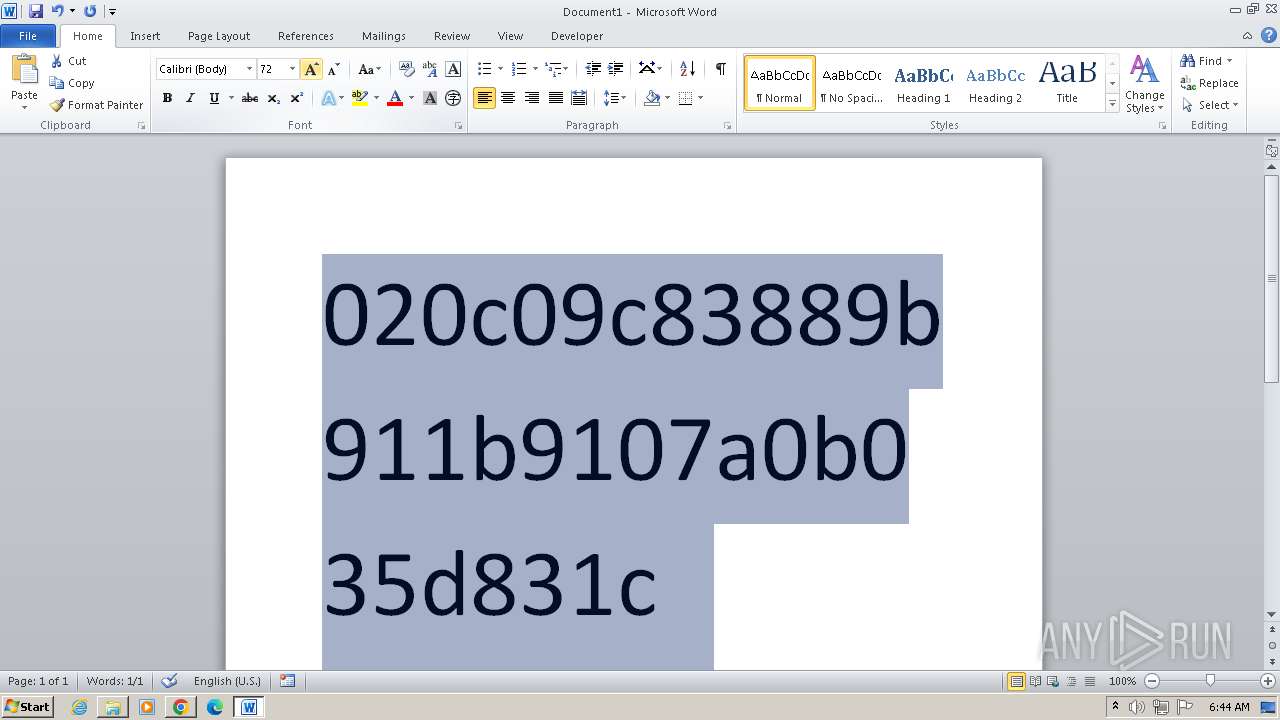
Task: Click Clear Formatting eraser icon
Action: click(x=406, y=69)
